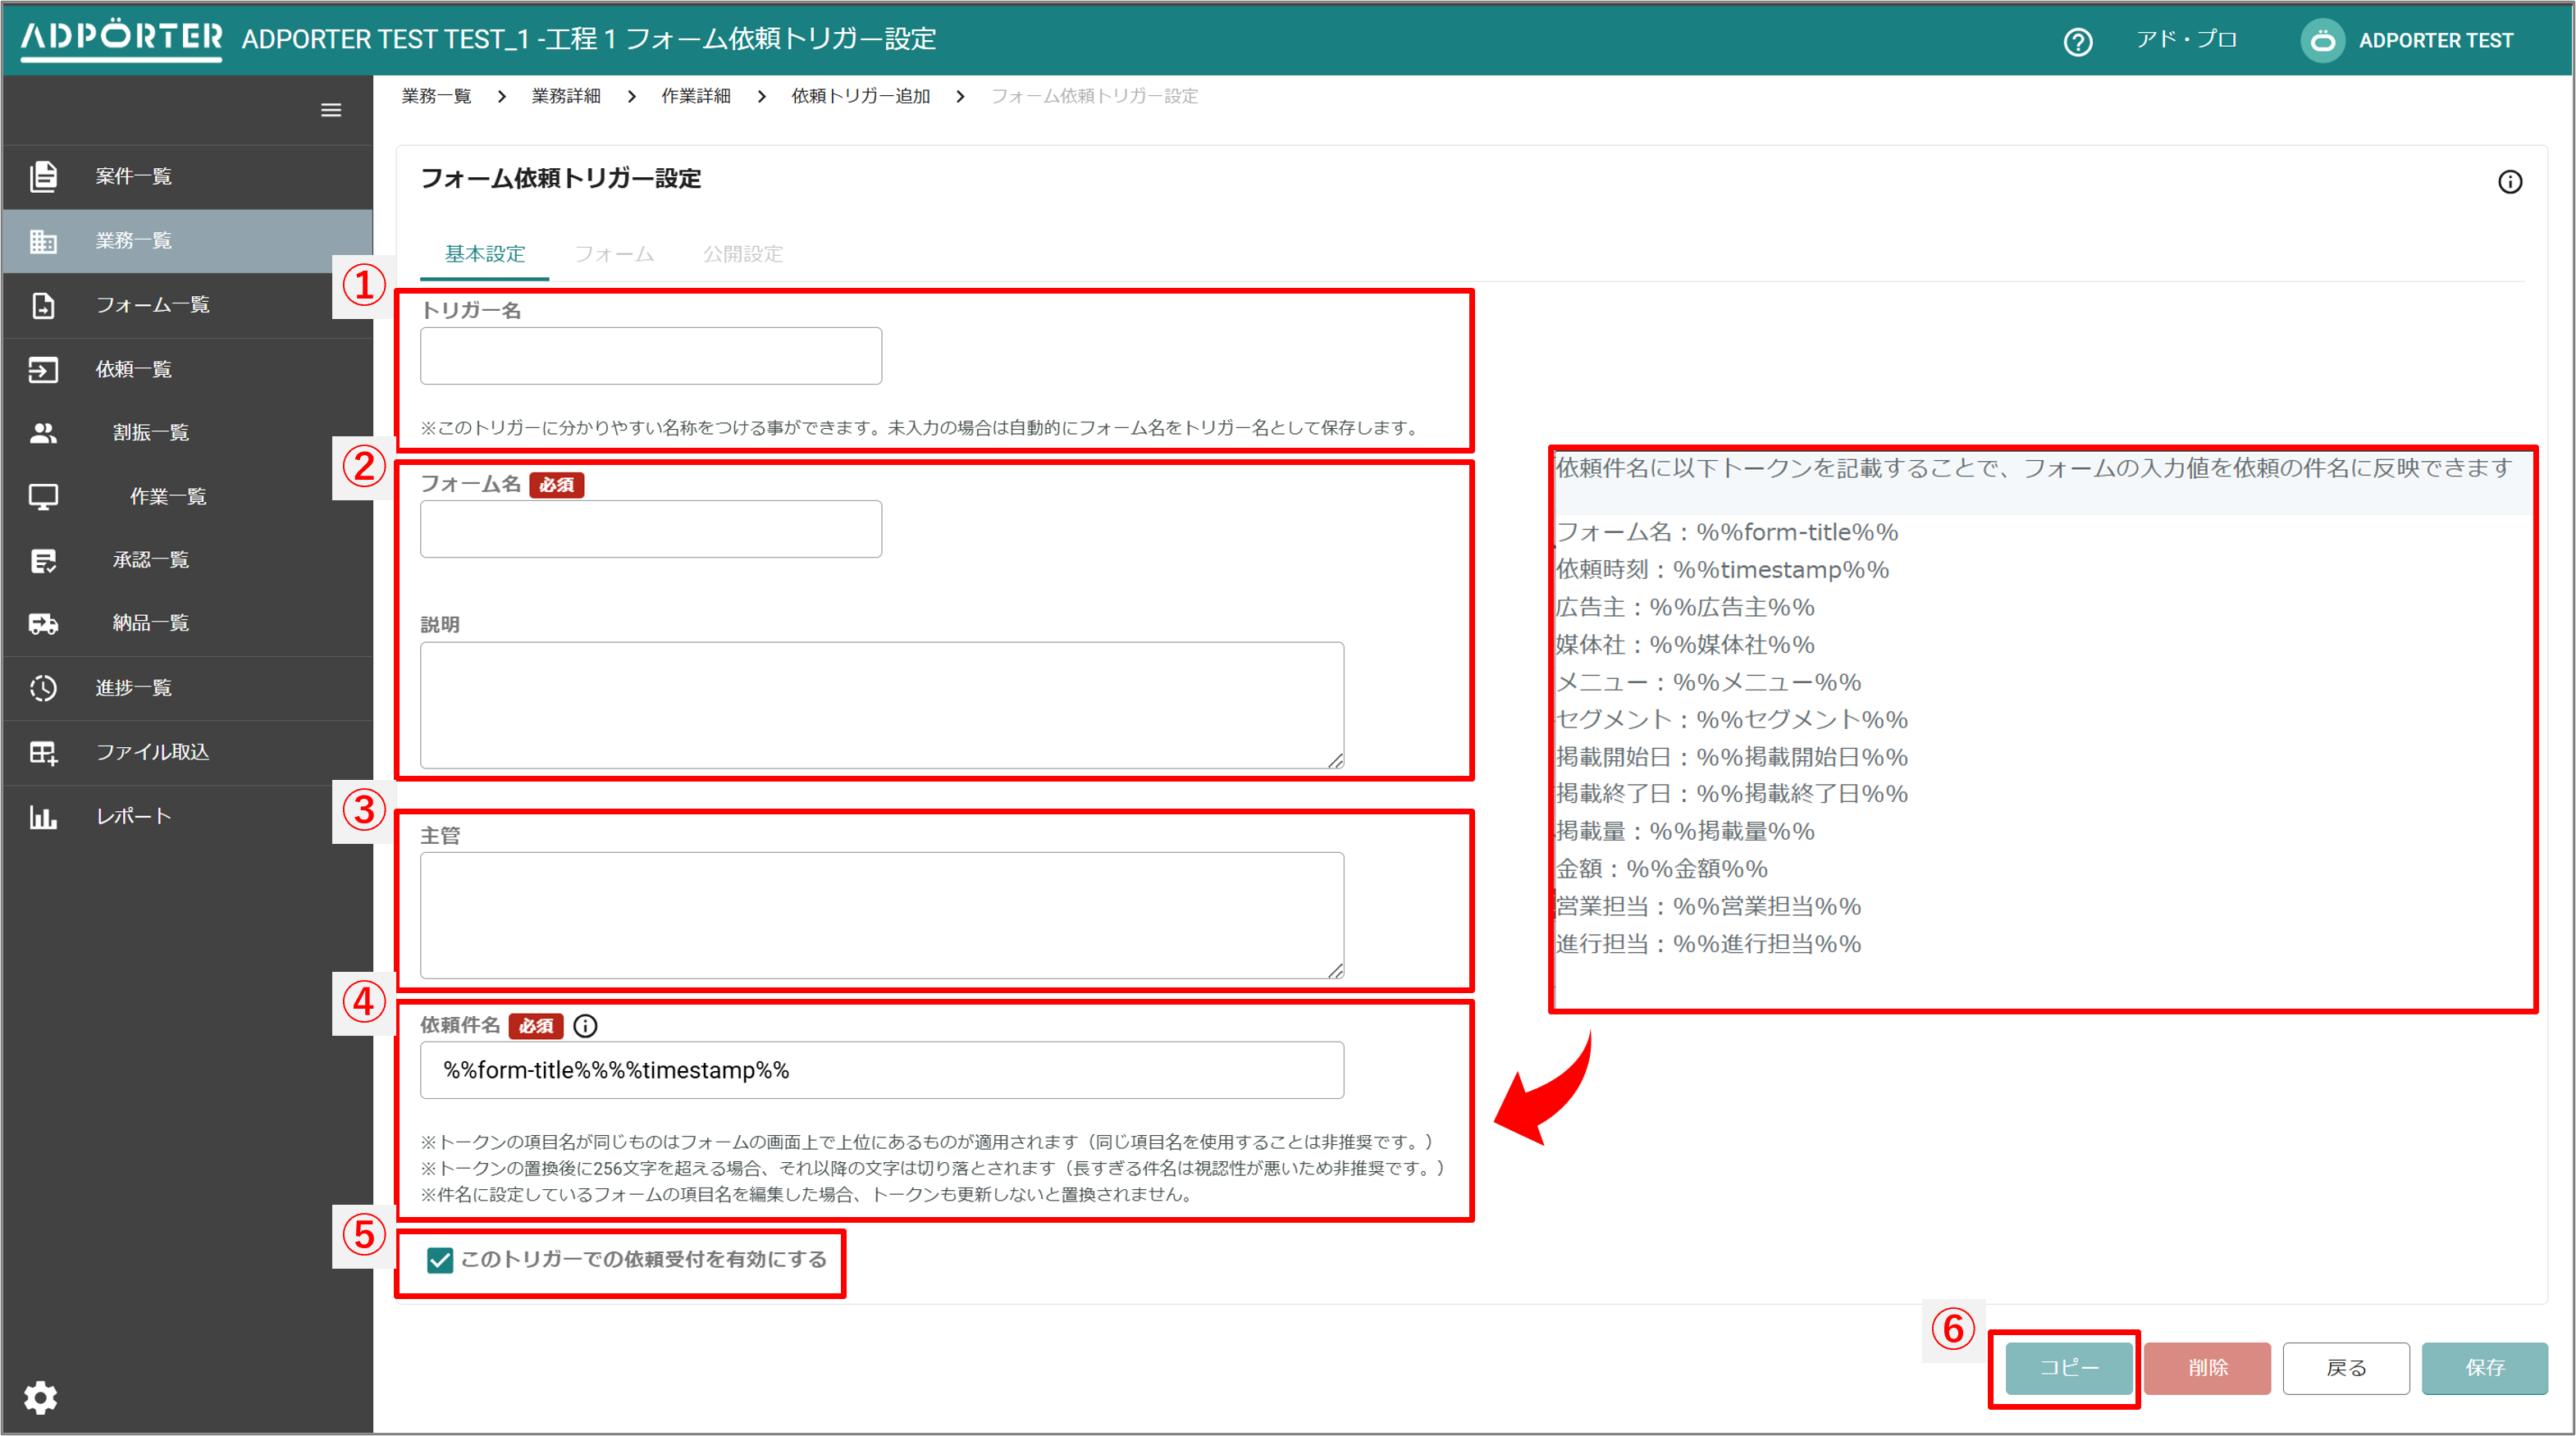Go to 作業詳細 breadcrumb link

[696, 96]
